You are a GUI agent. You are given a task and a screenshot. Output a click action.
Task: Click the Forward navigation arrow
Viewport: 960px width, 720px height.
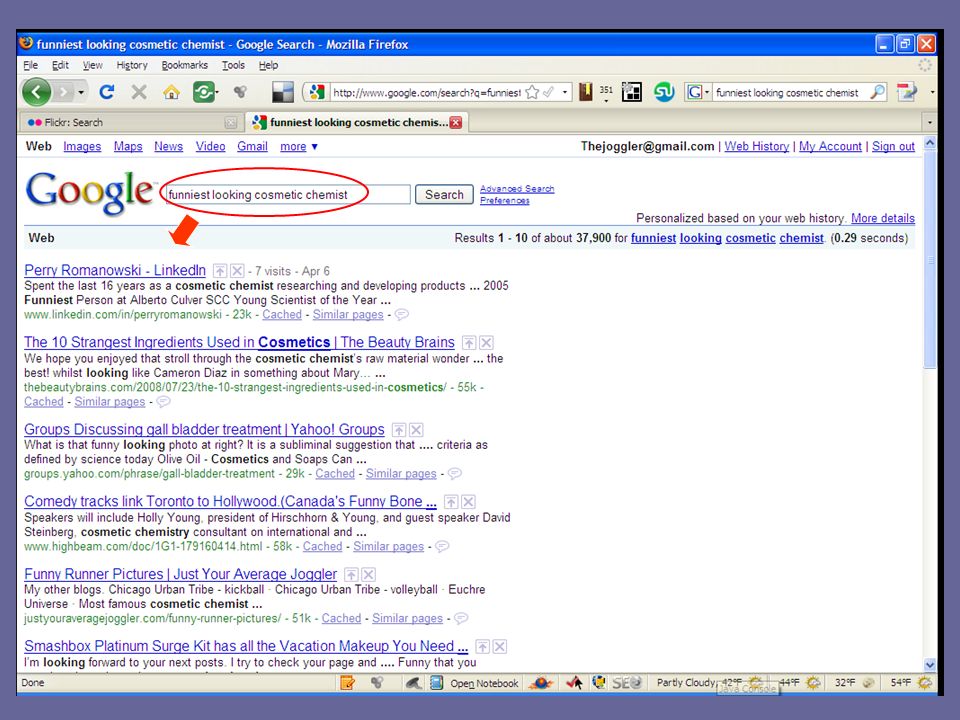pos(62,92)
